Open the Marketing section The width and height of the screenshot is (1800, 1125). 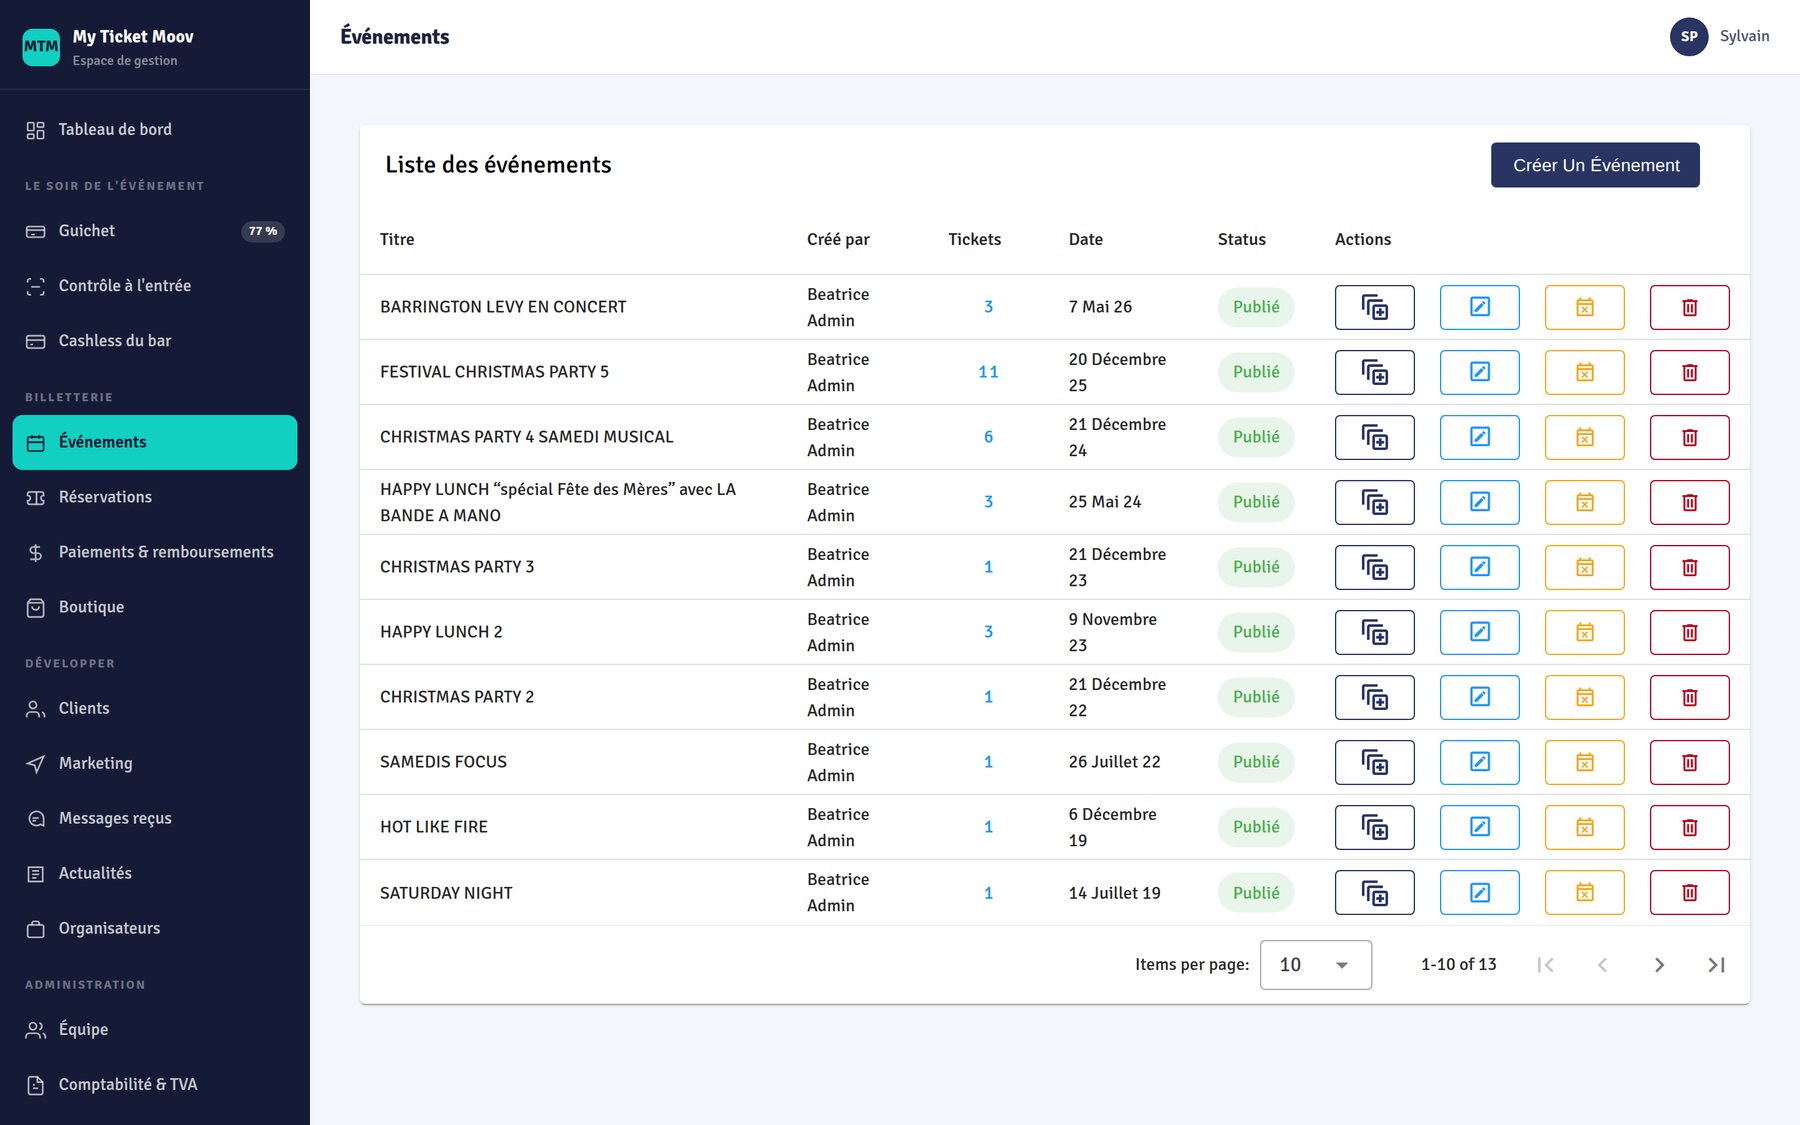click(155, 763)
